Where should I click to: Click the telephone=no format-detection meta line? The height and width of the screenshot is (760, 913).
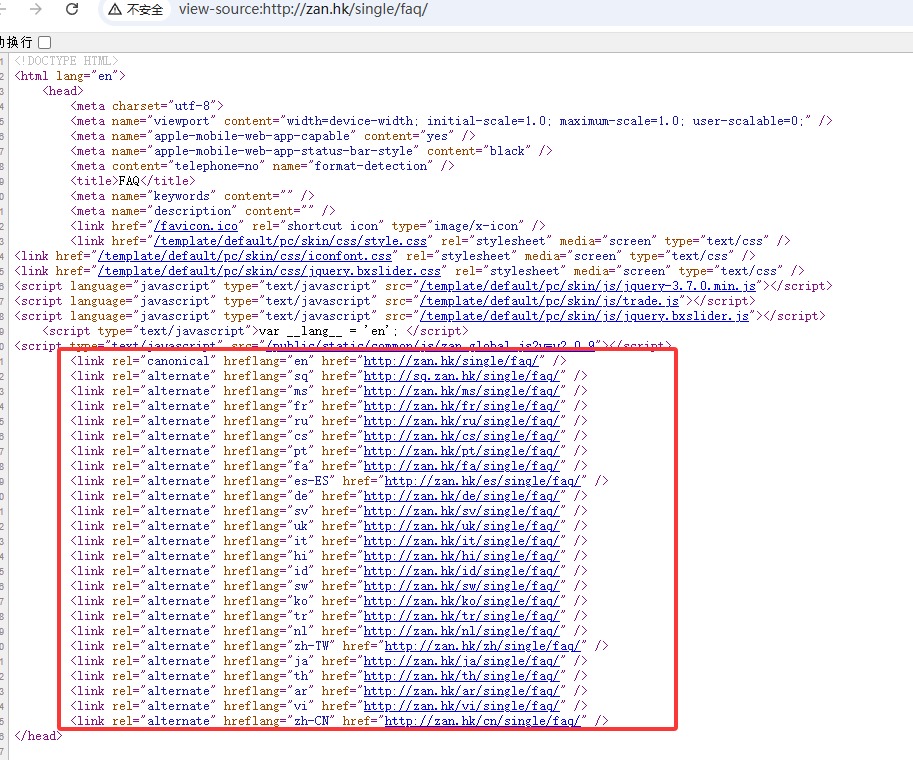[x=262, y=166]
